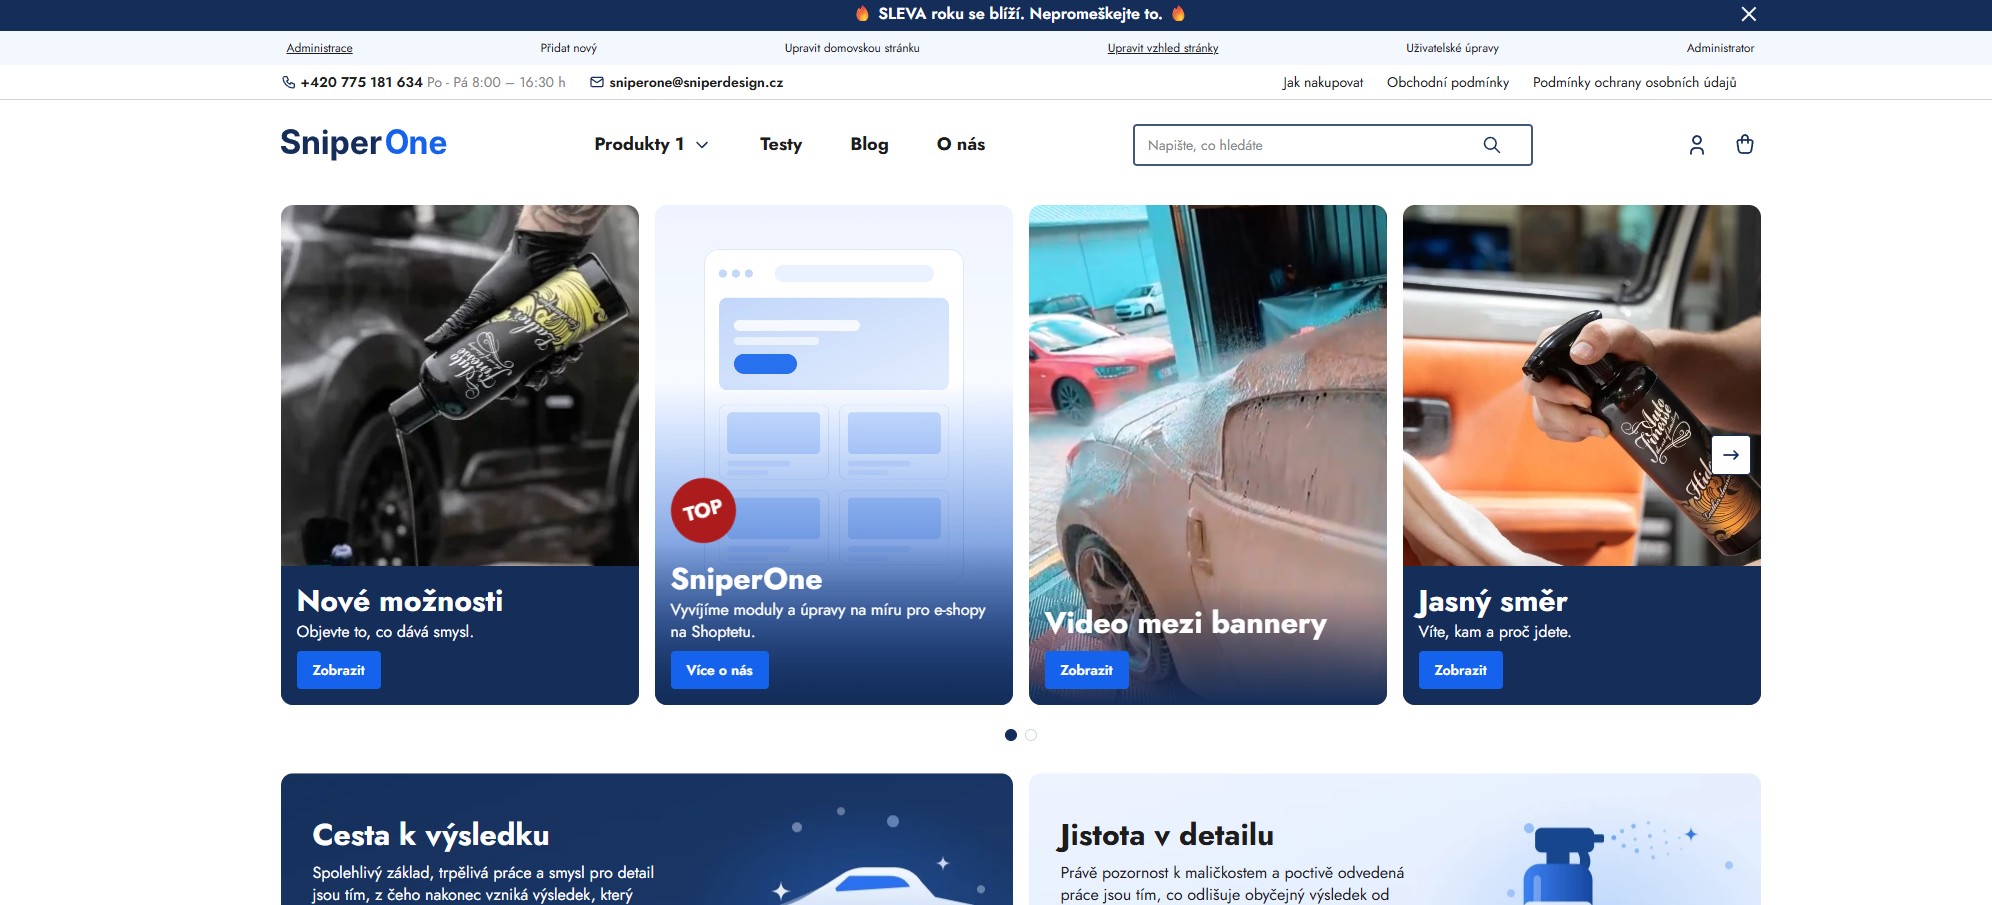Open the shopping bag cart icon
The height and width of the screenshot is (905, 1992).
pos(1745,145)
